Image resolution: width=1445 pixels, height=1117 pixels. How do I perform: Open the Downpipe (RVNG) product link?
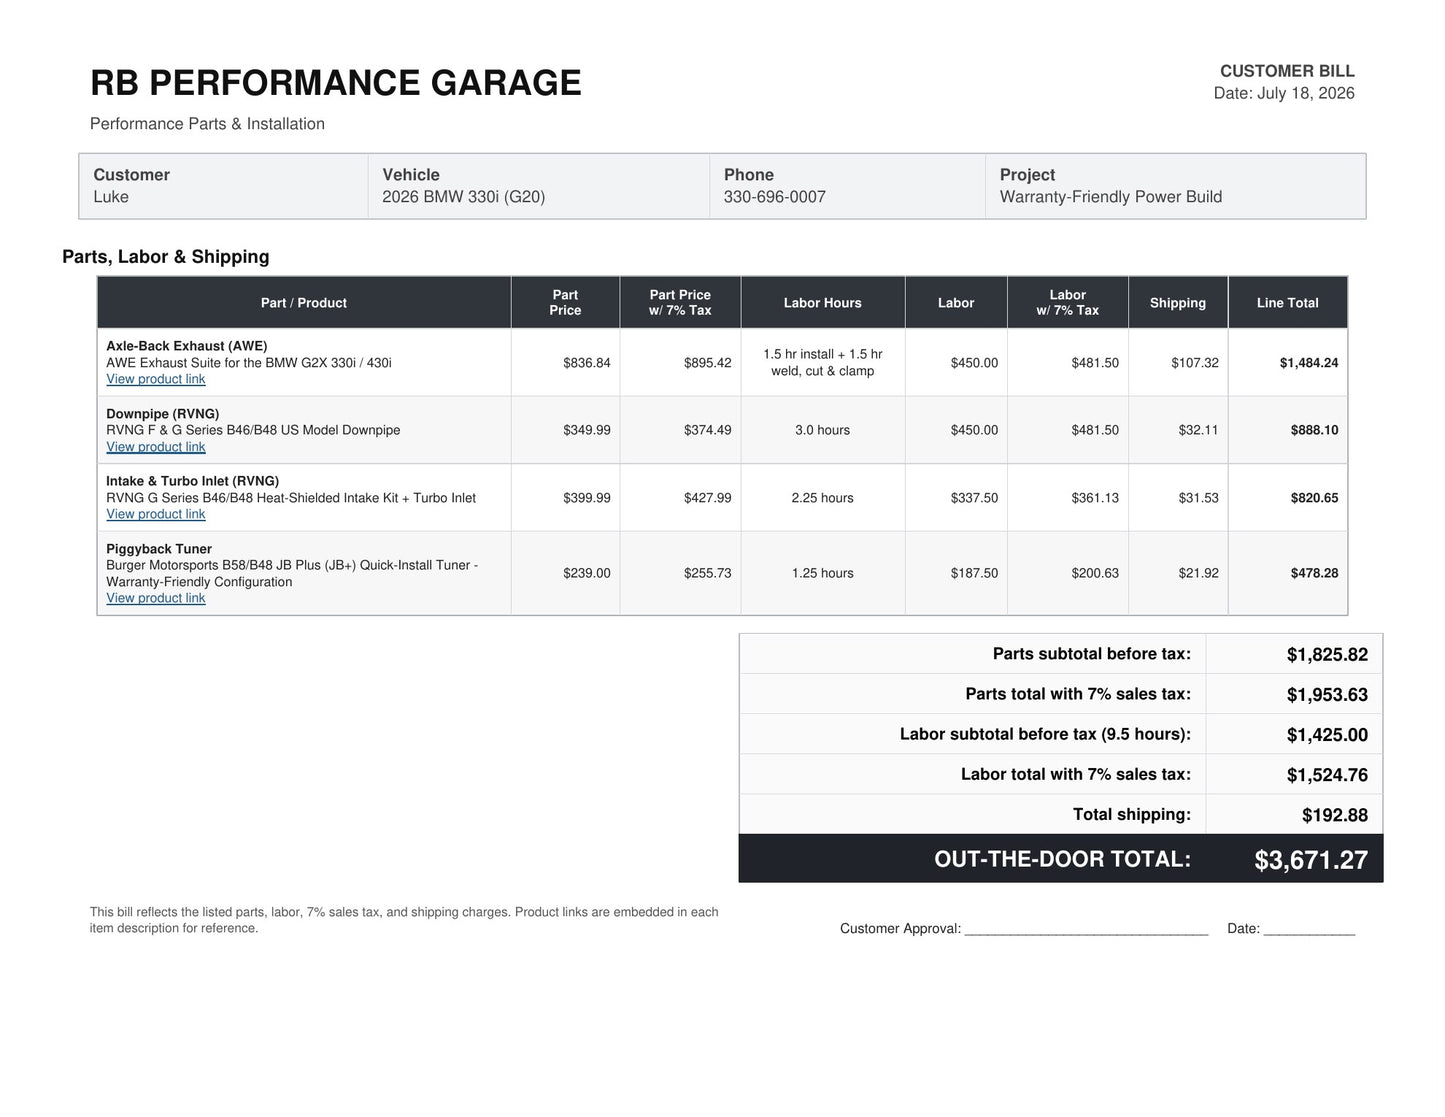click(156, 447)
